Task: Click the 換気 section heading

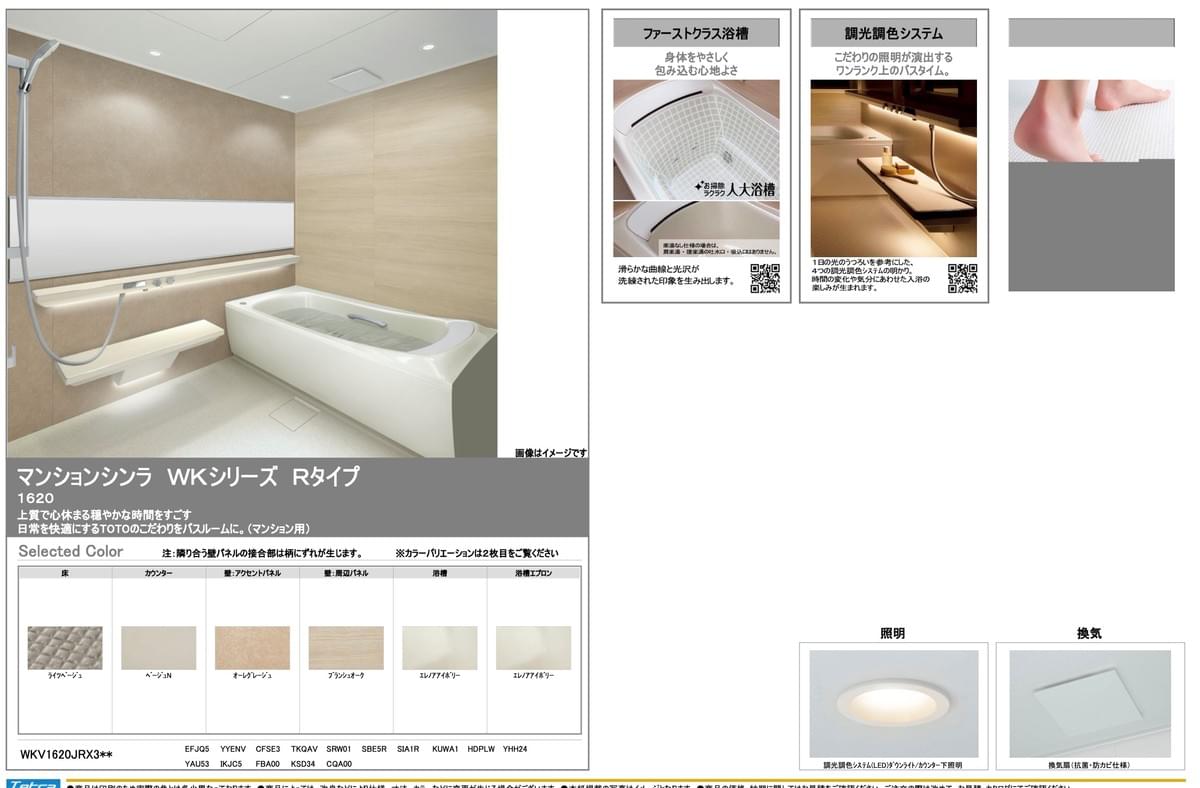Action: [1090, 634]
